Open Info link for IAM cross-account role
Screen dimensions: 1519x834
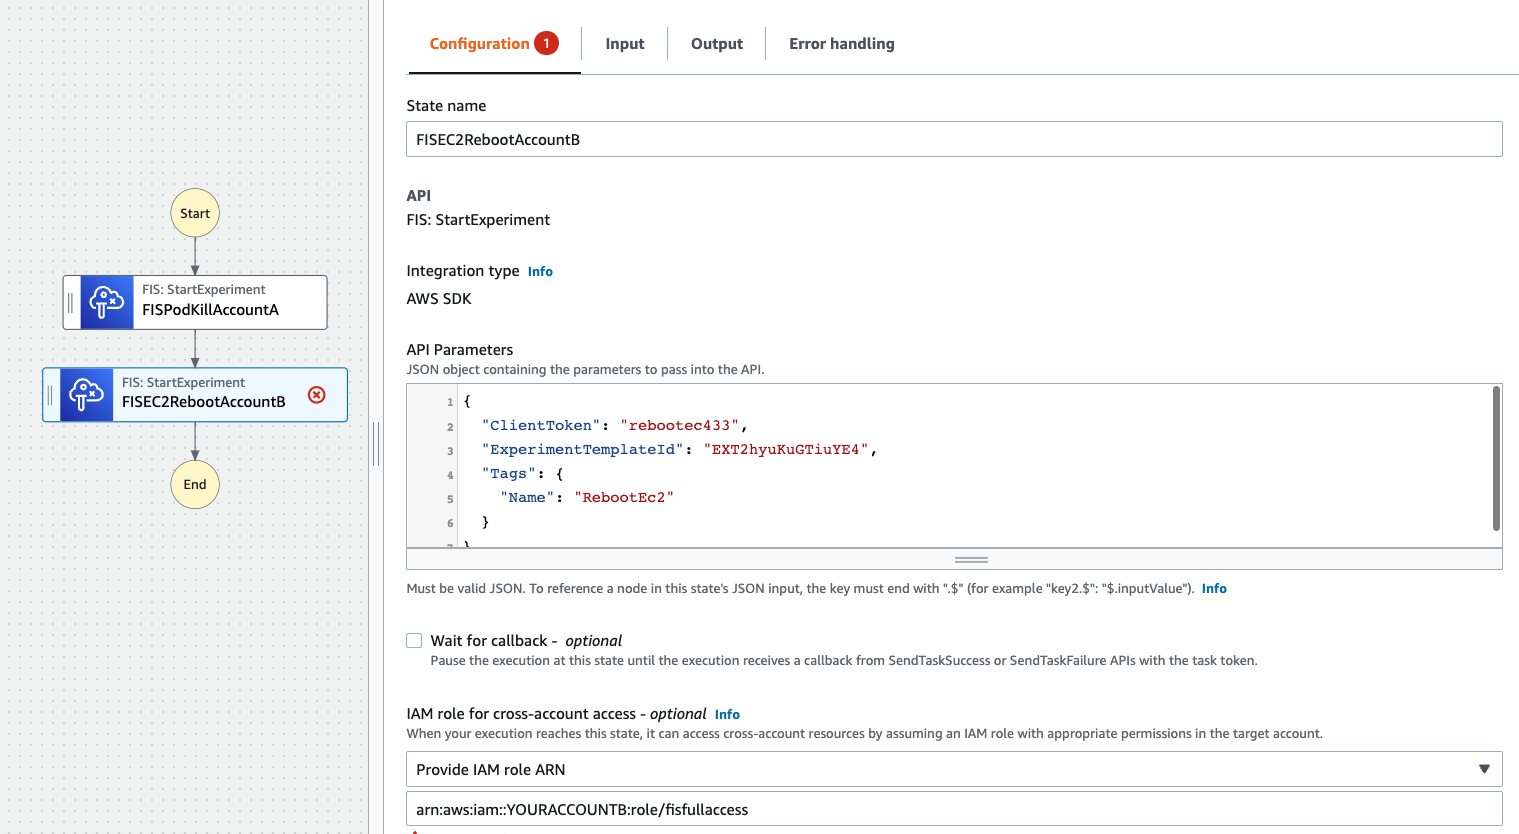(x=727, y=715)
